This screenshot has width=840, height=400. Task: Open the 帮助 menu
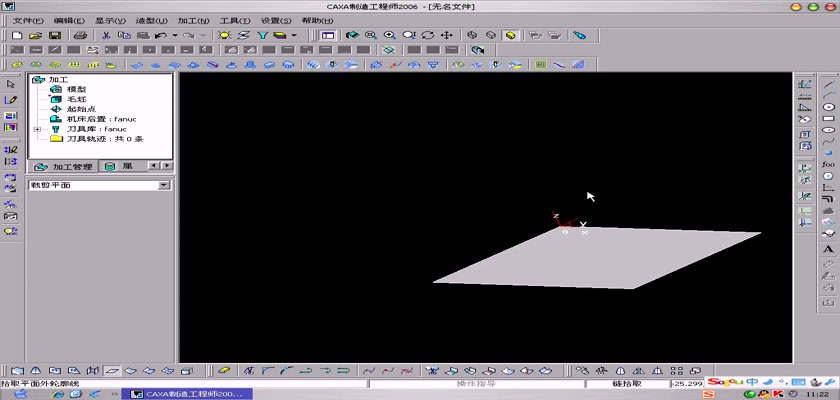[317, 20]
